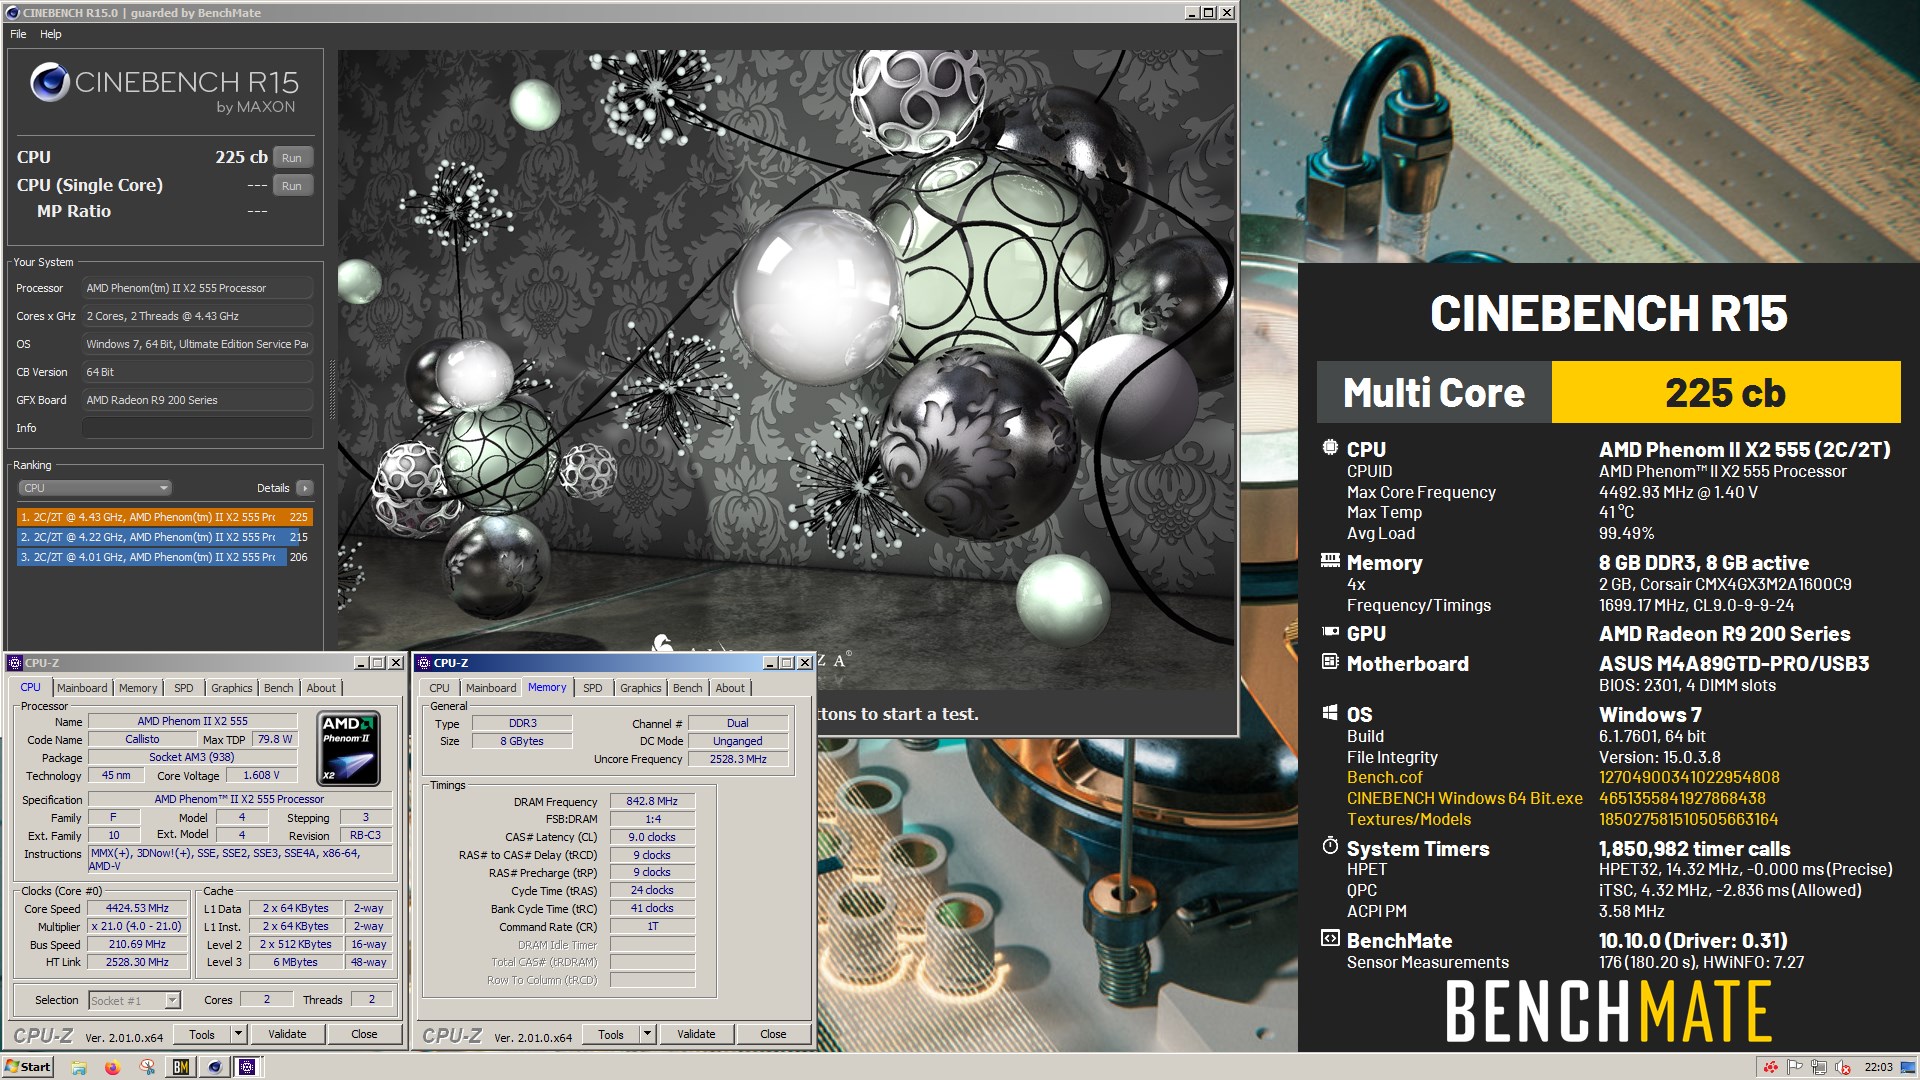Viewport: 1920px width, 1080px height.
Task: Switch to Mainboard tab in left CPU-Z window
Action: [x=82, y=688]
